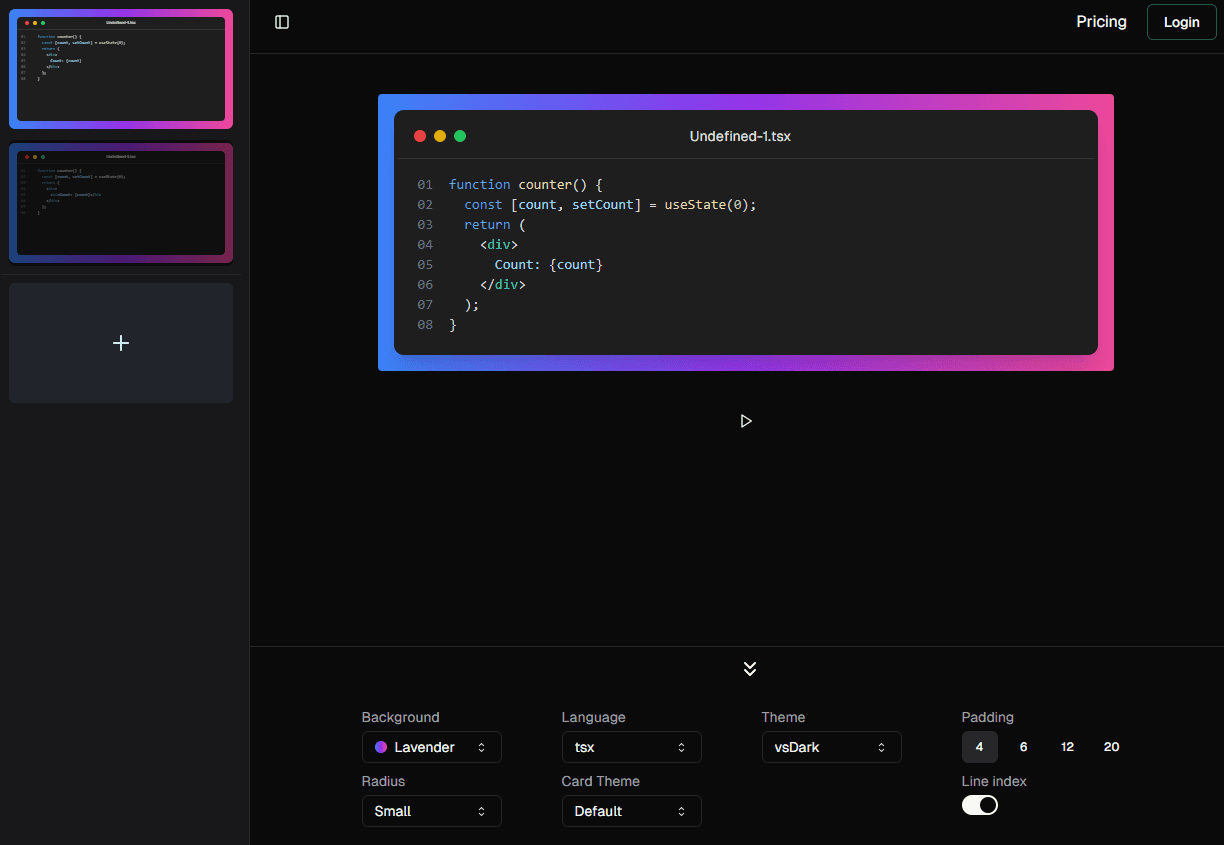Click the yellow dot in code window
Screen dimensions: 1224x845
tap(440, 136)
